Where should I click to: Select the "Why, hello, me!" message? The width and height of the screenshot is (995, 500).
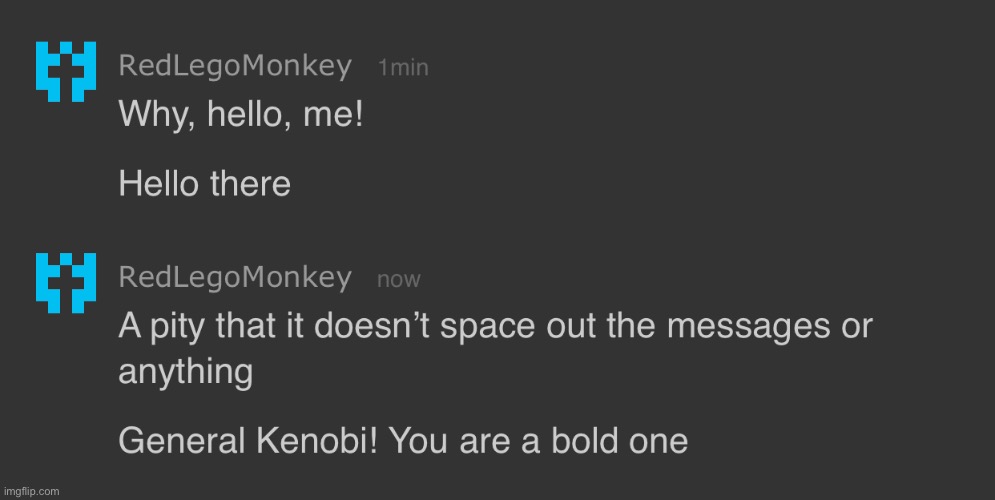tap(241, 115)
